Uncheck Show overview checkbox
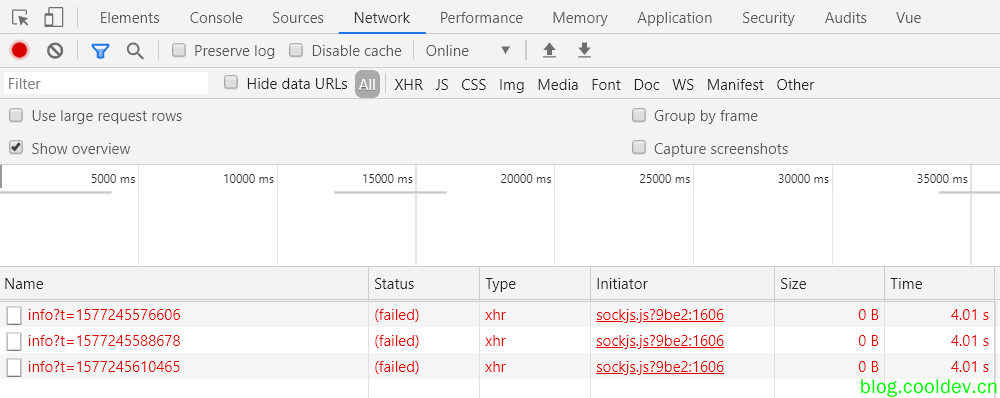This screenshot has height=398, width=1000. pyautogui.click(x=16, y=148)
